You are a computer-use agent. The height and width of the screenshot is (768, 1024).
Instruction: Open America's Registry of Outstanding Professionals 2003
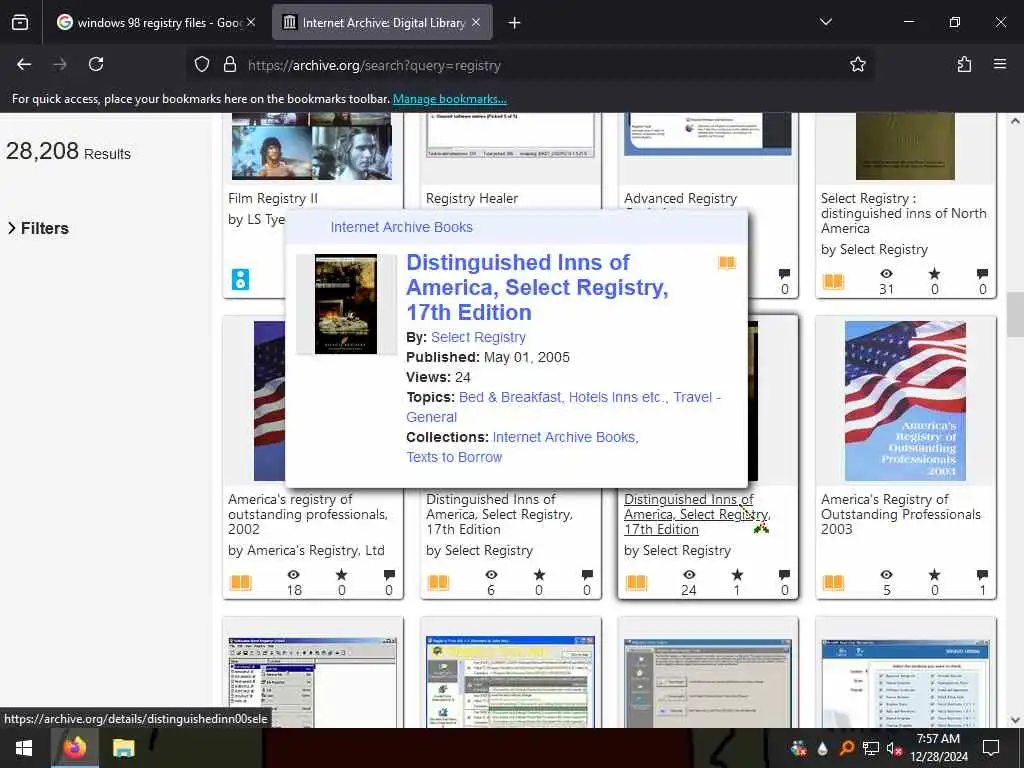901,515
